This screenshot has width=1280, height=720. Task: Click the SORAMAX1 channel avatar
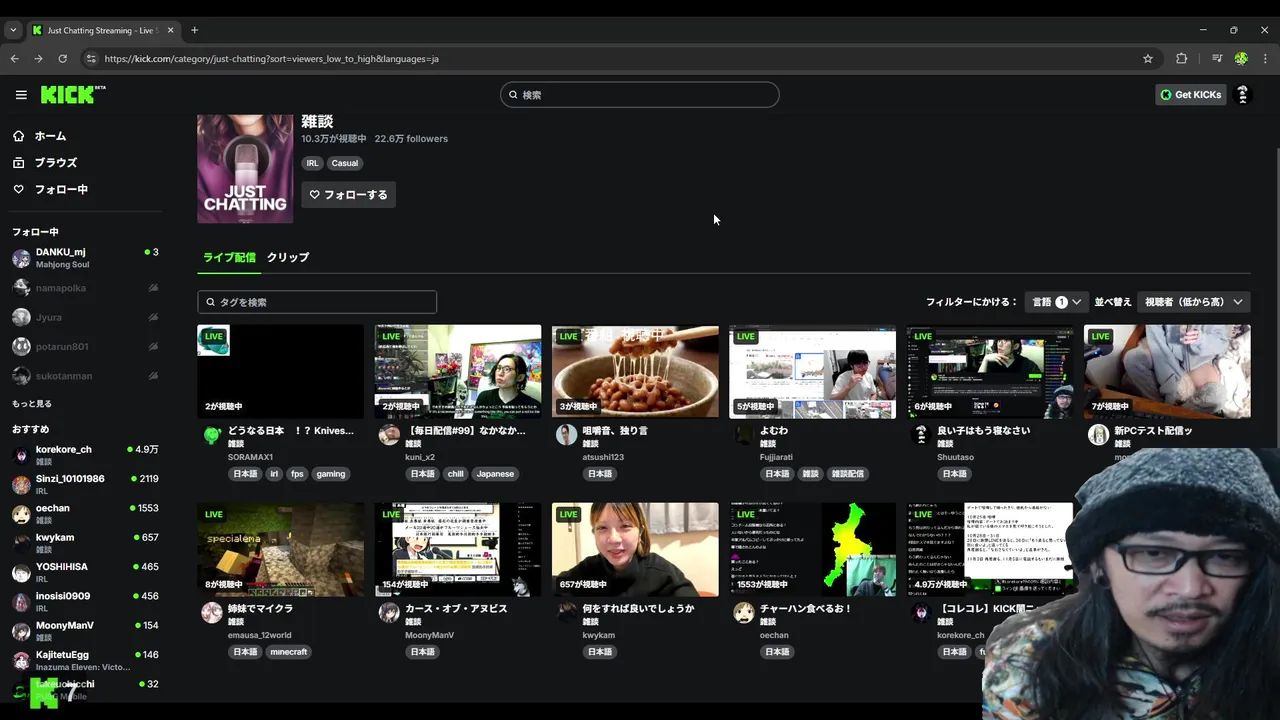point(212,435)
